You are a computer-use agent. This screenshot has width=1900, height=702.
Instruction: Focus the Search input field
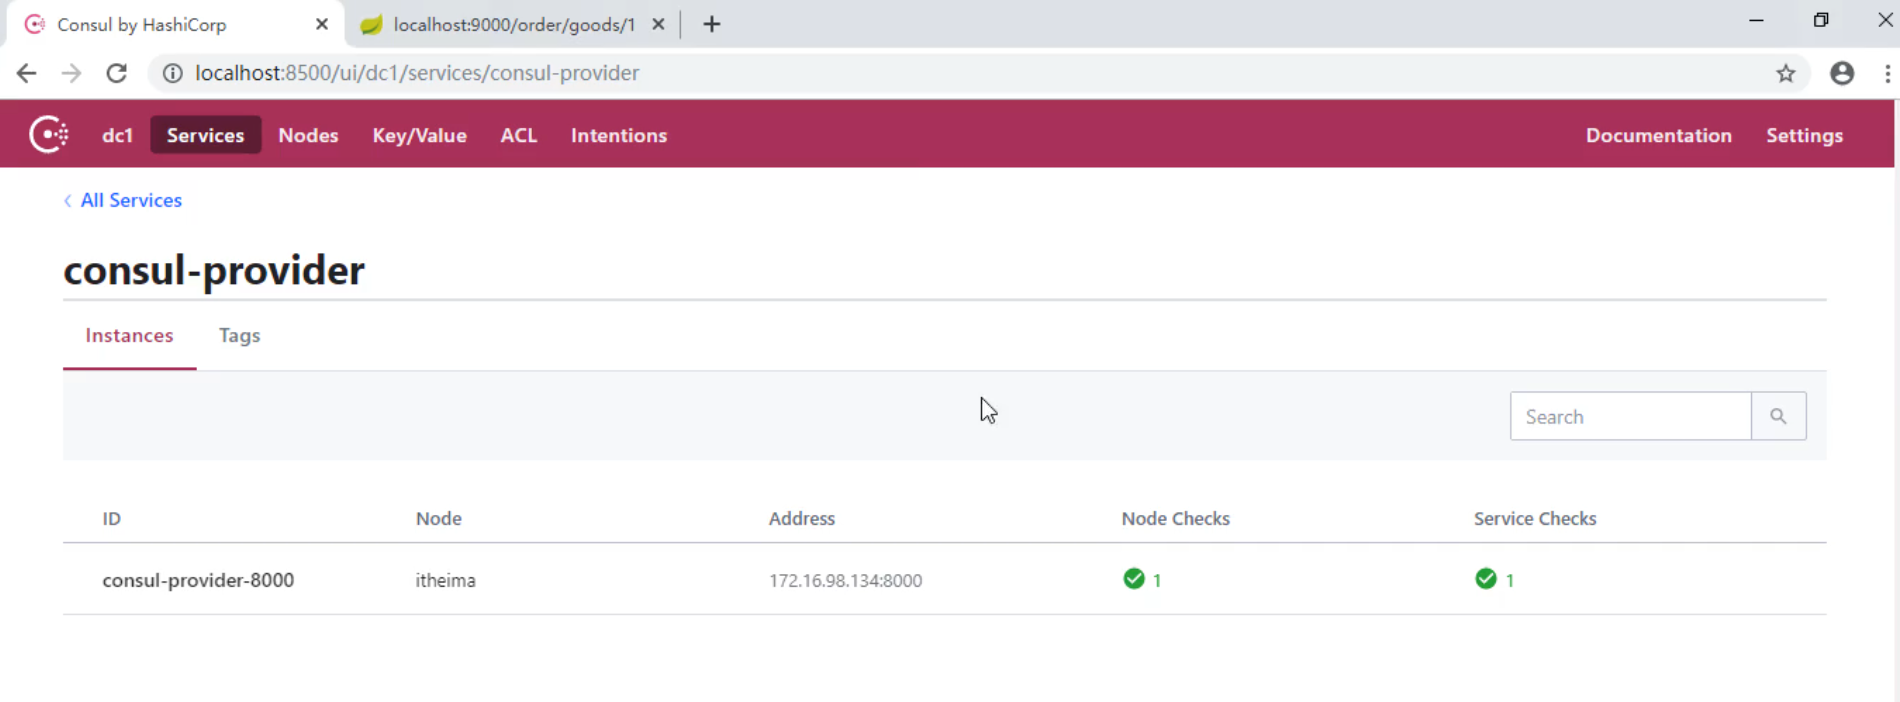[1630, 416]
